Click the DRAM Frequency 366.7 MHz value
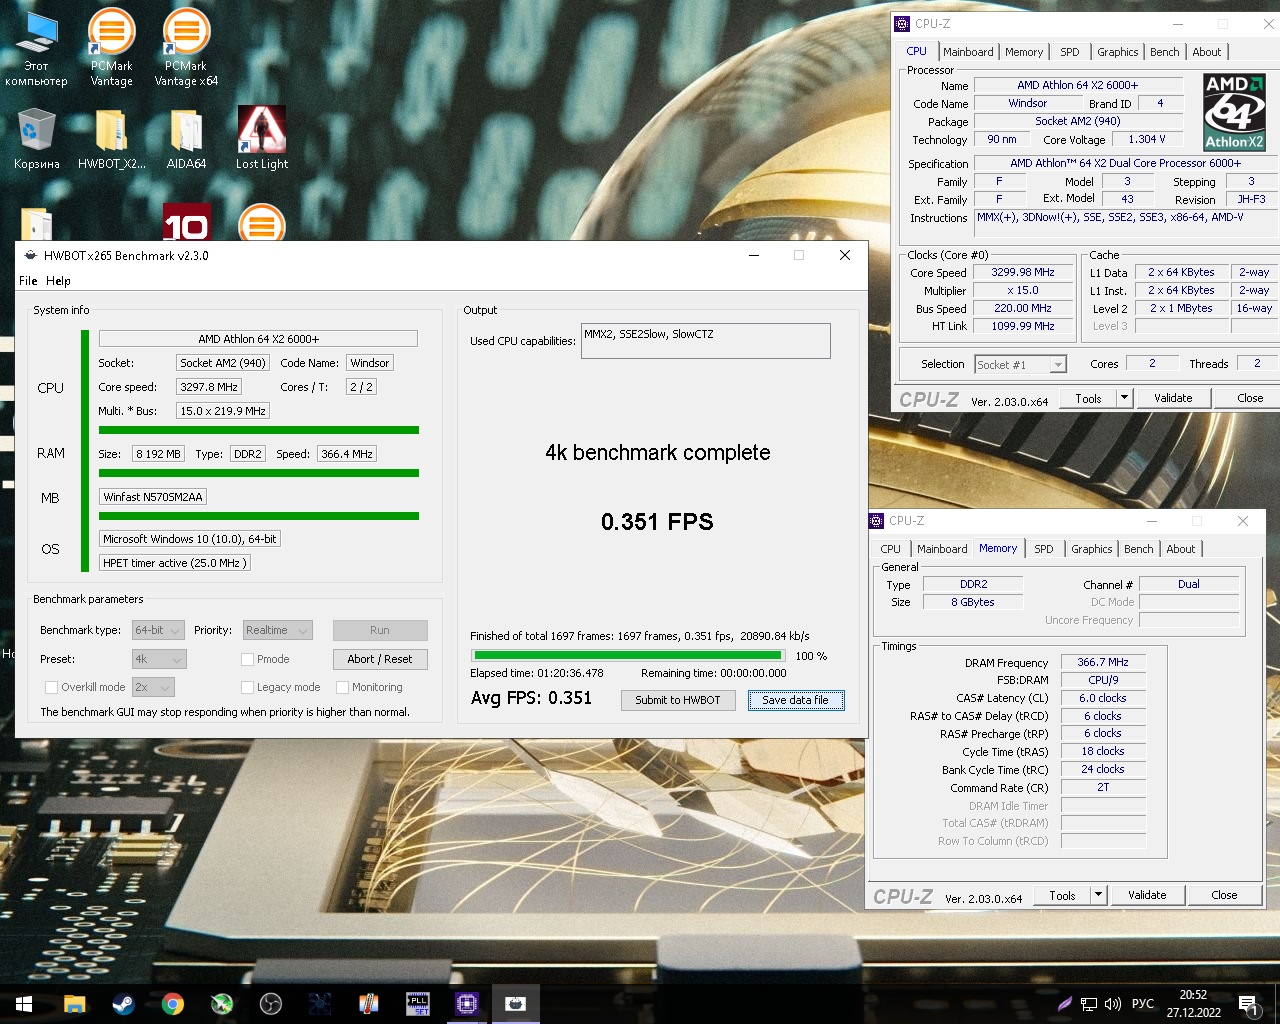Image resolution: width=1280 pixels, height=1024 pixels. [1103, 662]
